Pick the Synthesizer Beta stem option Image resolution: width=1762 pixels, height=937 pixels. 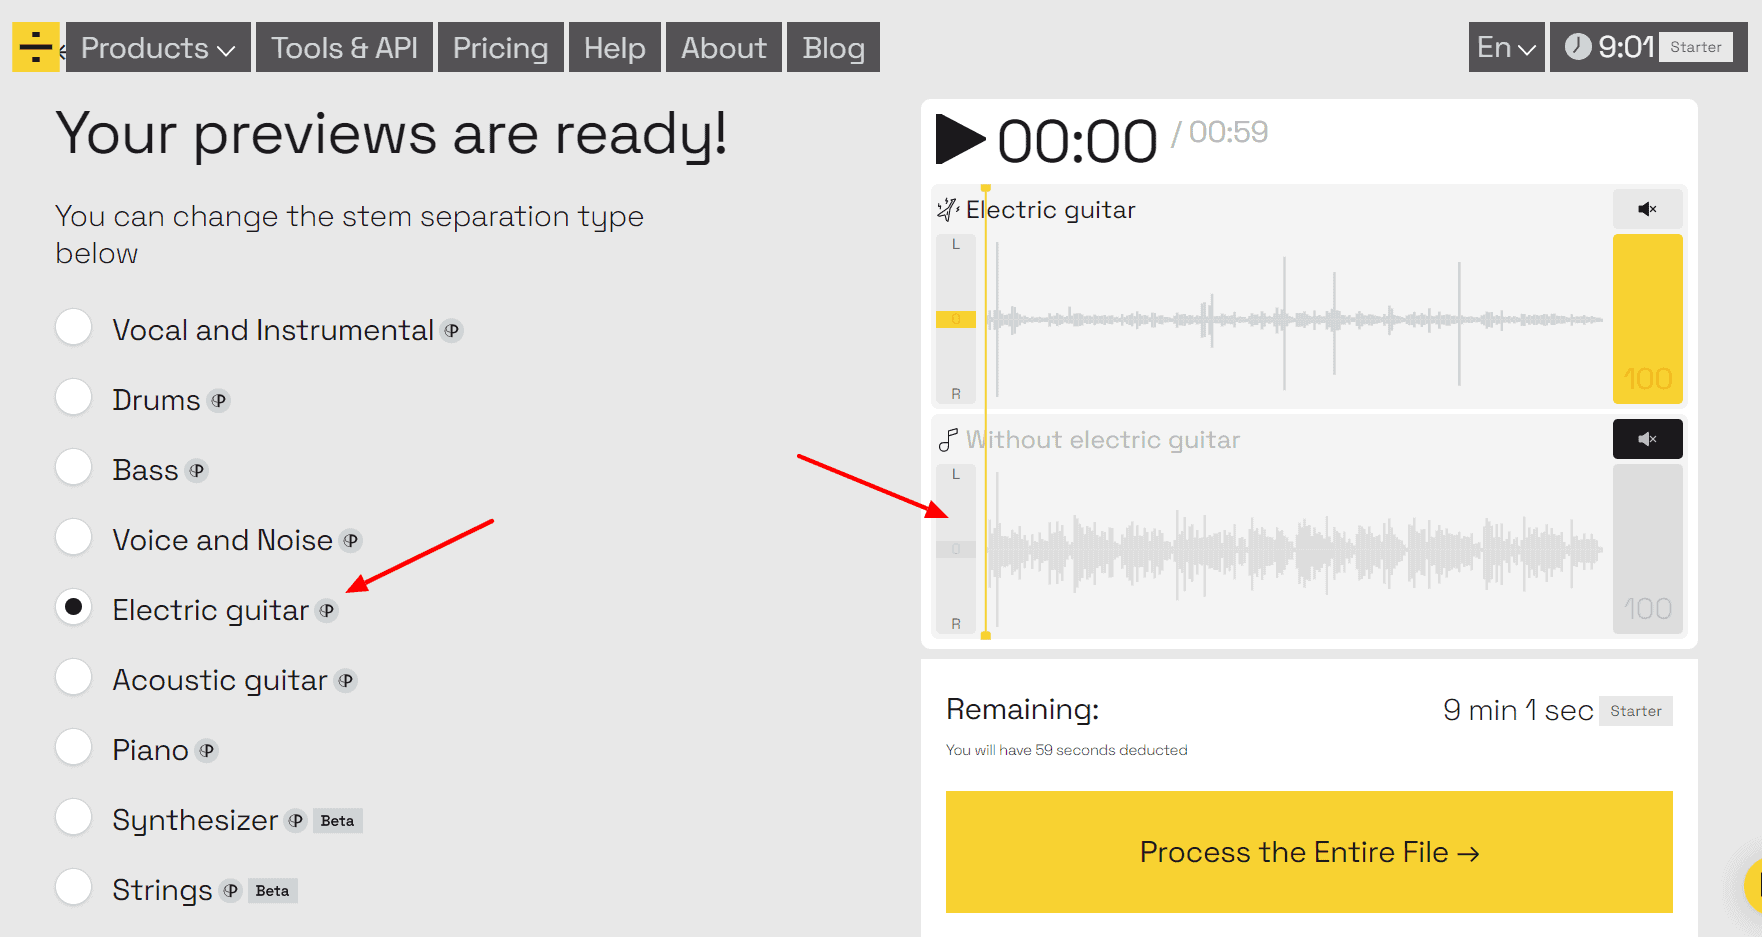(x=74, y=817)
